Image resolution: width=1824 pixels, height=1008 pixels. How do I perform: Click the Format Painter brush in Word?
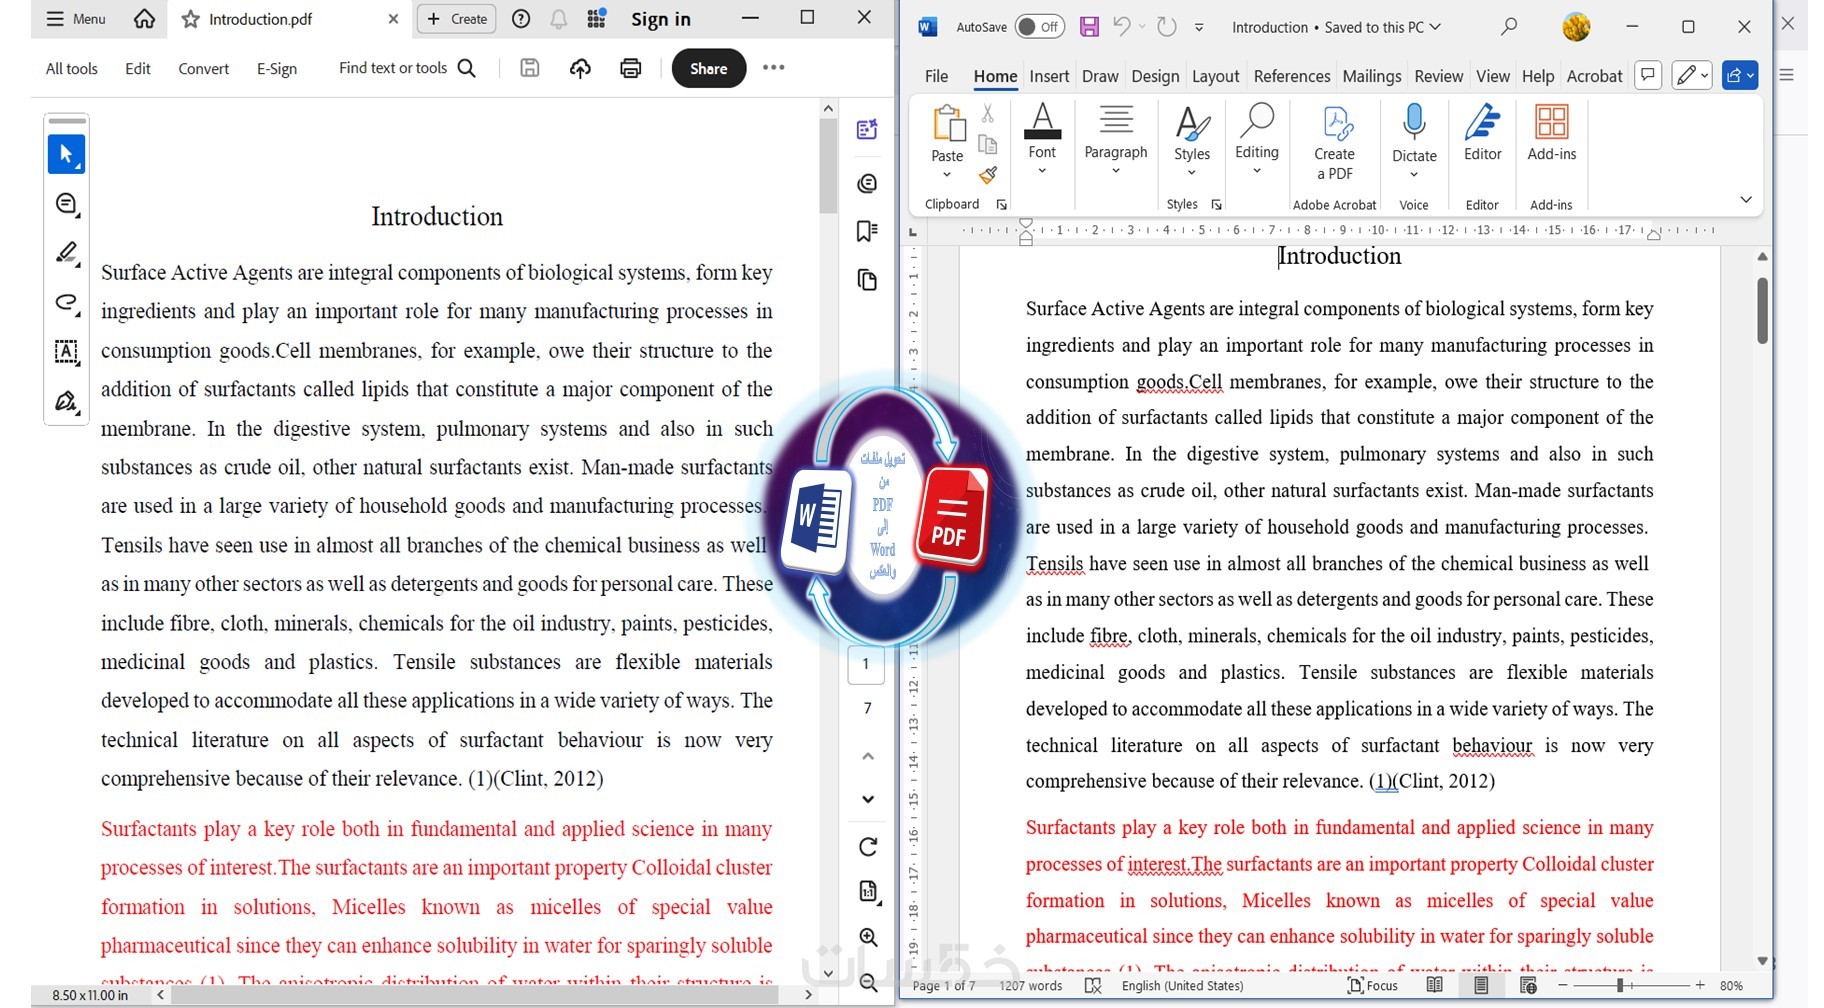(x=988, y=176)
